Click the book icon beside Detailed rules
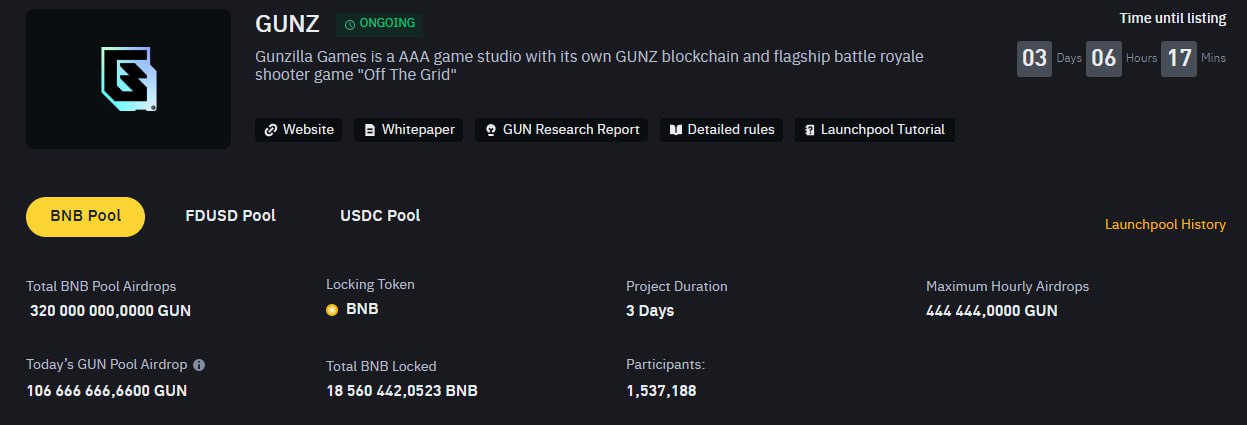The image size is (1247, 425). click(675, 130)
